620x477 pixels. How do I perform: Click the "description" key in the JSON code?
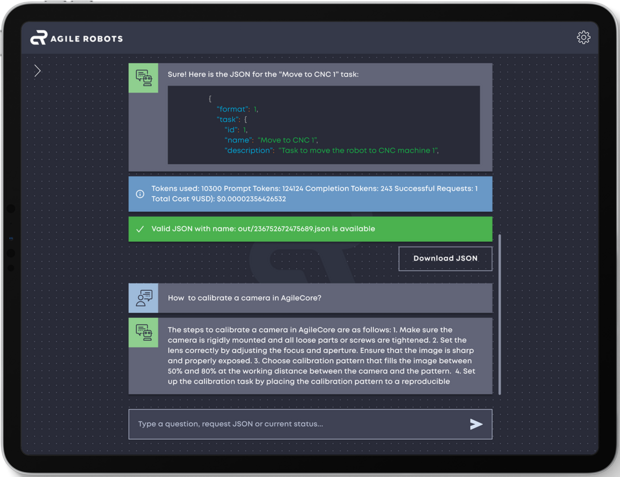pos(249,151)
